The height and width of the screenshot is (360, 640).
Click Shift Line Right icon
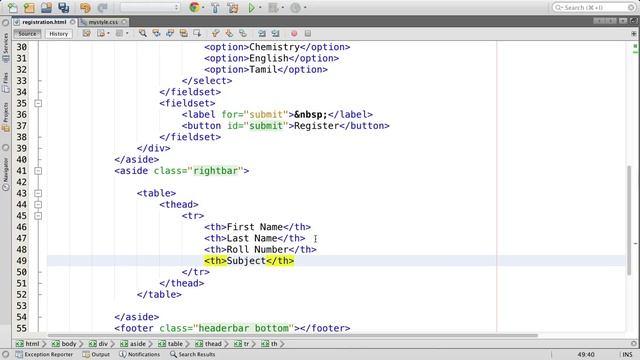(276, 33)
